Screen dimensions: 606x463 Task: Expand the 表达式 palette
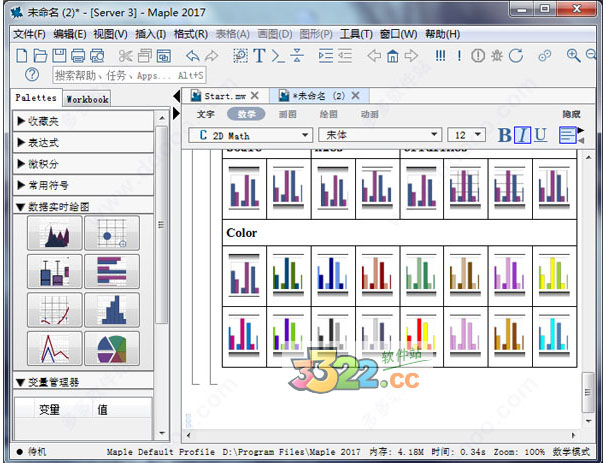click(83, 143)
